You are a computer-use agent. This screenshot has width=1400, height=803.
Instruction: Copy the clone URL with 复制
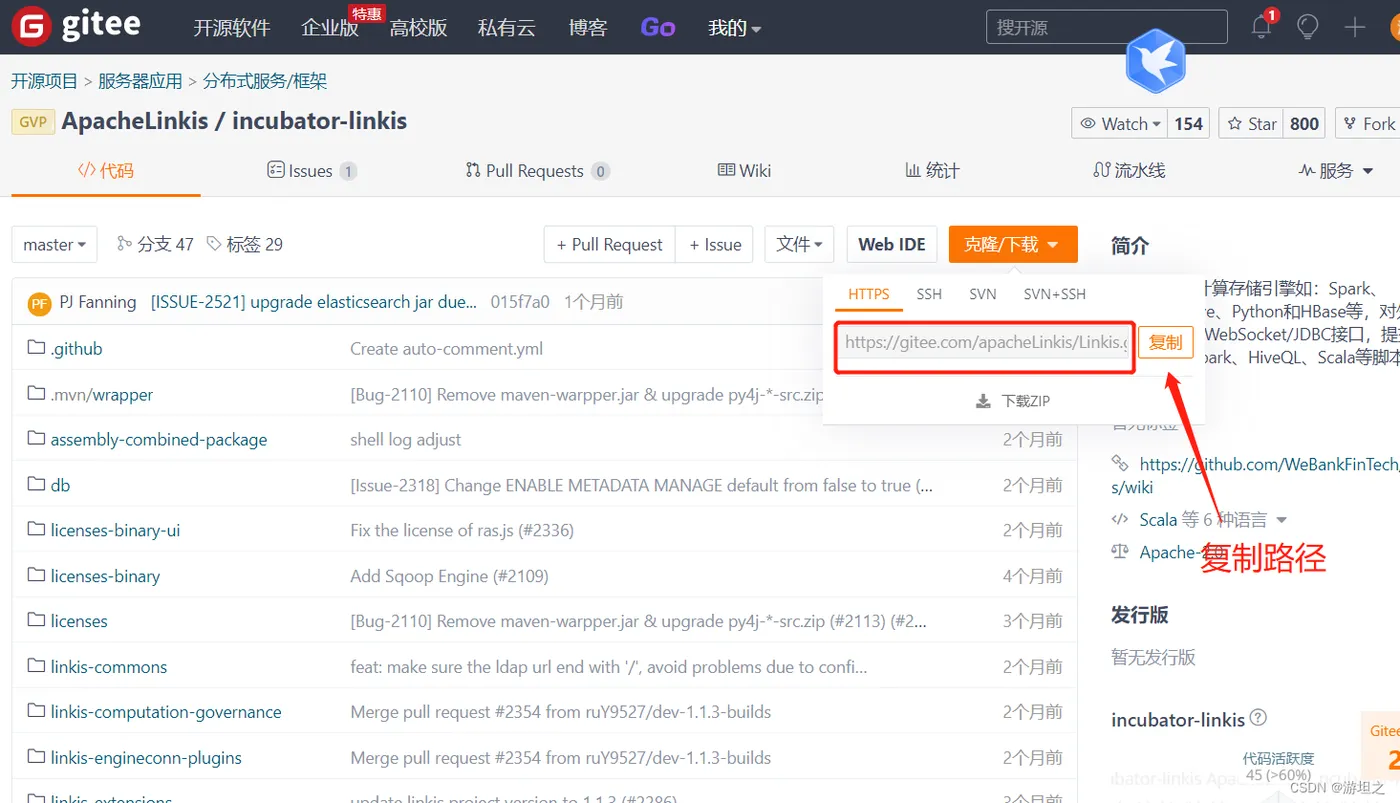pos(1166,342)
